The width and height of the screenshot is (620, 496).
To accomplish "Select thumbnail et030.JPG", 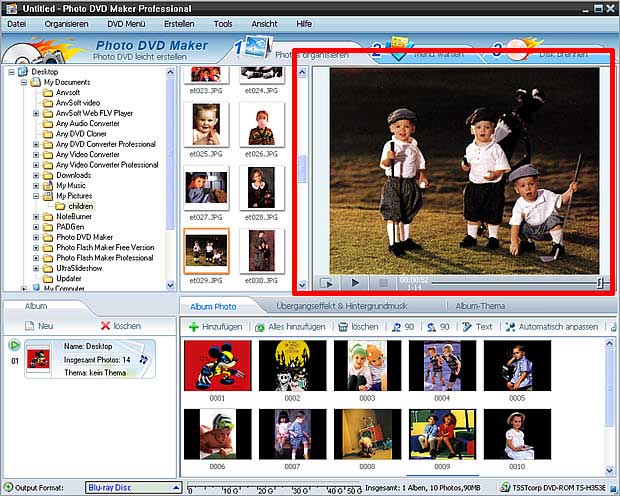I will [261, 251].
